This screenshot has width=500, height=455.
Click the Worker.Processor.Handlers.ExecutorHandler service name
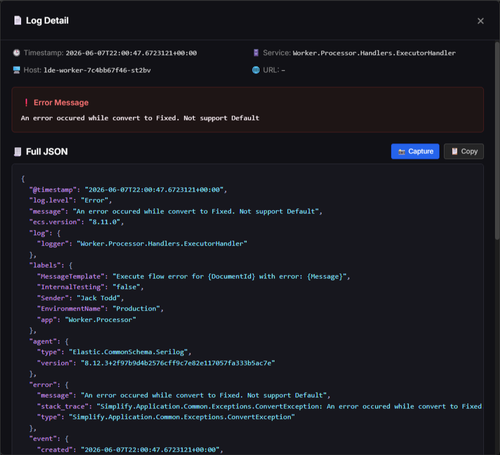[x=374, y=53]
